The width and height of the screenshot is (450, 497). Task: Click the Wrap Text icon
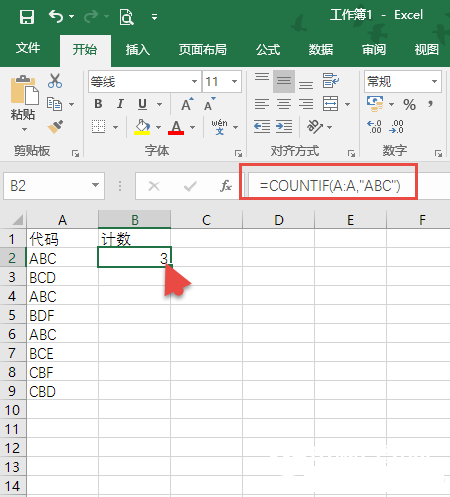[x=331, y=81]
